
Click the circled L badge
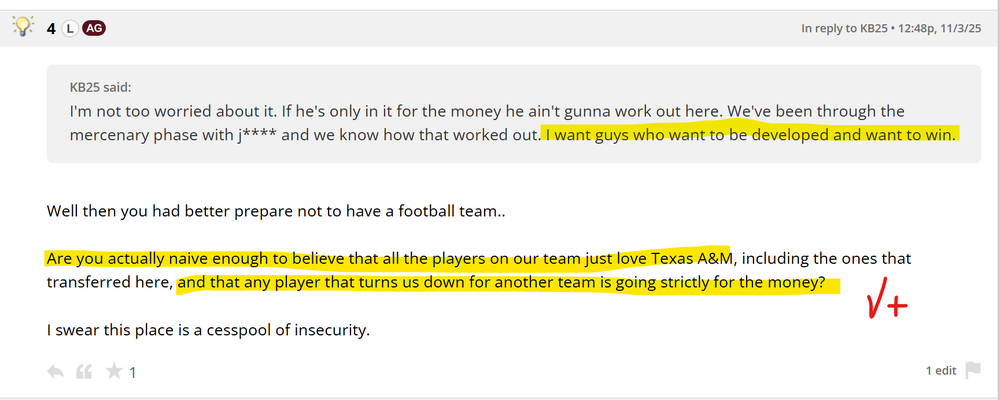[70, 29]
